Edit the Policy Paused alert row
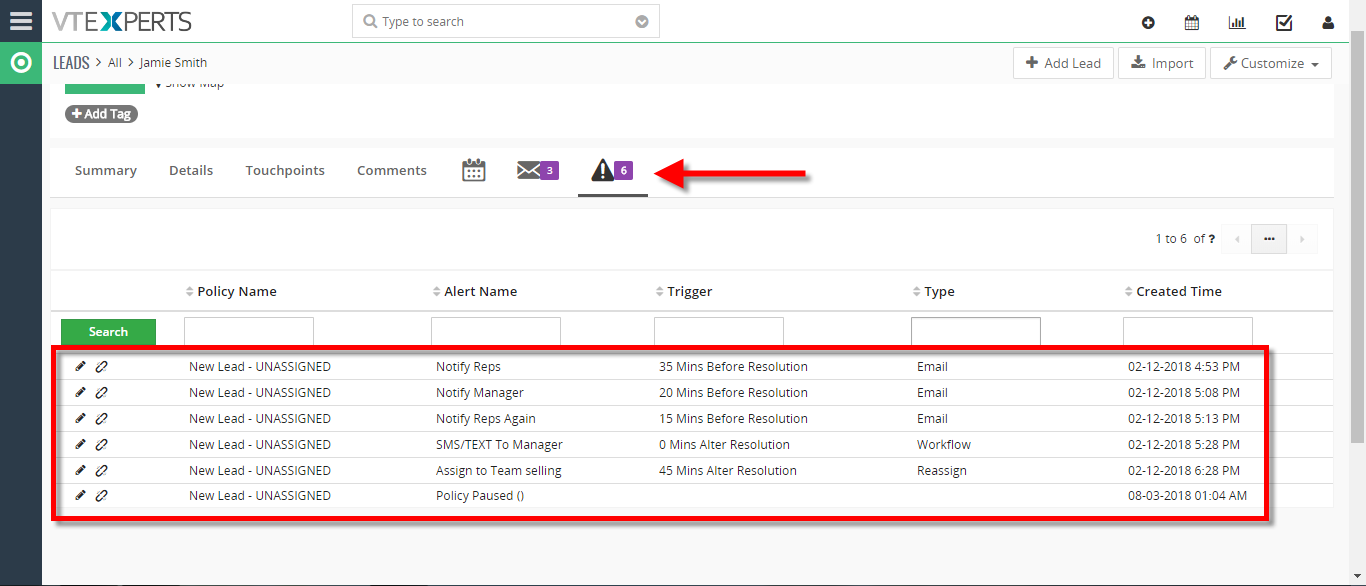This screenshot has width=1366, height=586. click(81, 495)
